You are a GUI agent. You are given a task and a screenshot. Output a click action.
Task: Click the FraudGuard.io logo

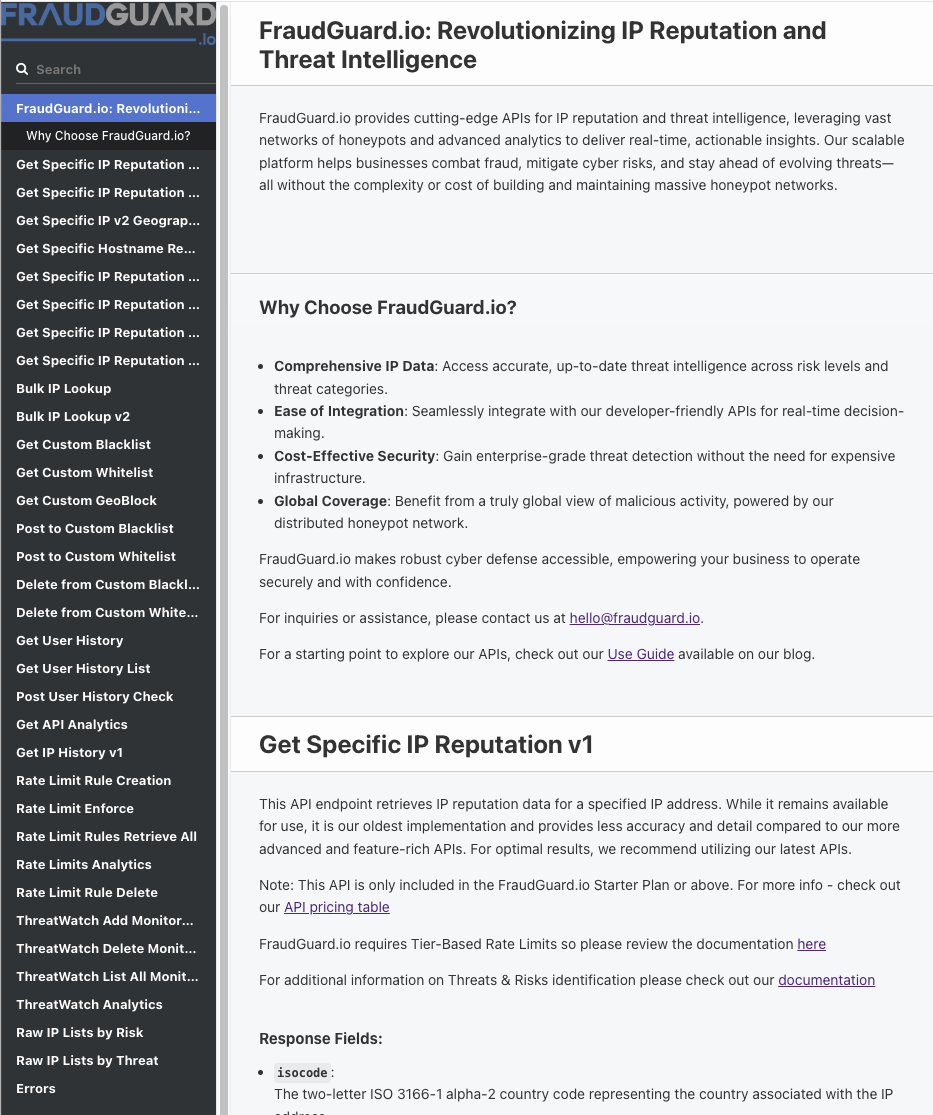(108, 24)
